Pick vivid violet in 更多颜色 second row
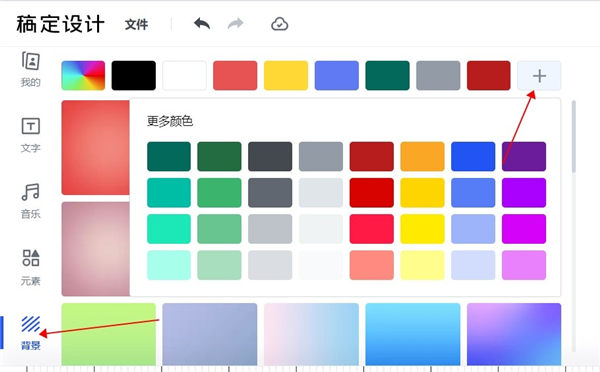 [x=524, y=193]
